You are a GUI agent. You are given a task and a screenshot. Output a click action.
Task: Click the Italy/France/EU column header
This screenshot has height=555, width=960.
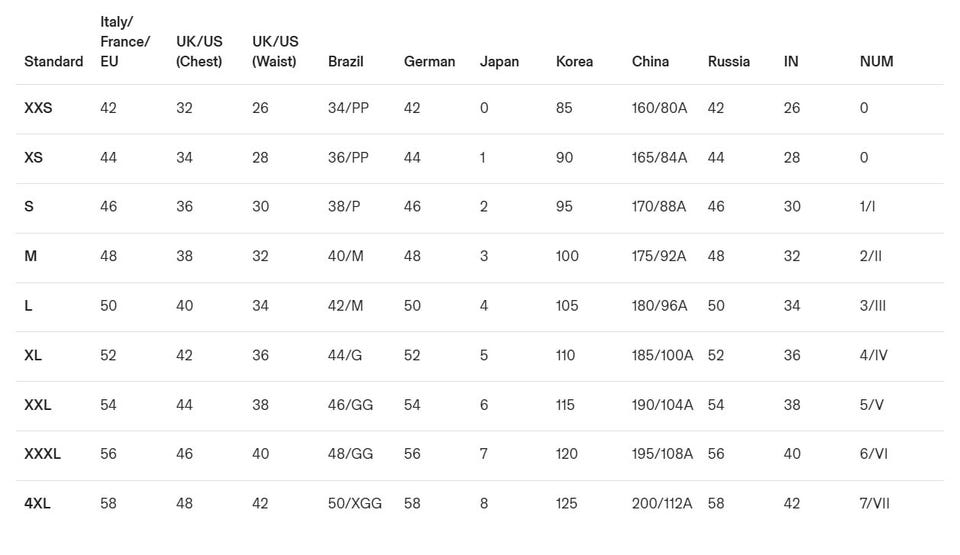[125, 42]
